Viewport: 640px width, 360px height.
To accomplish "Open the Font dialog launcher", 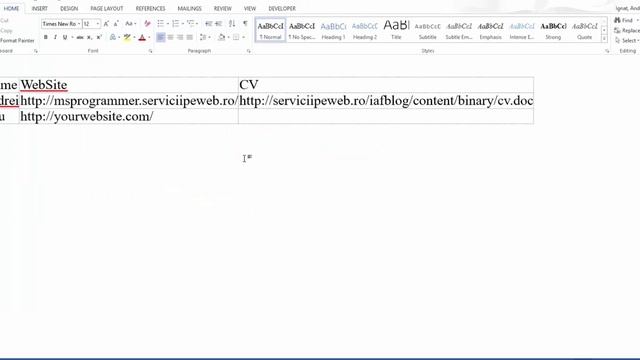I will (x=151, y=51).
